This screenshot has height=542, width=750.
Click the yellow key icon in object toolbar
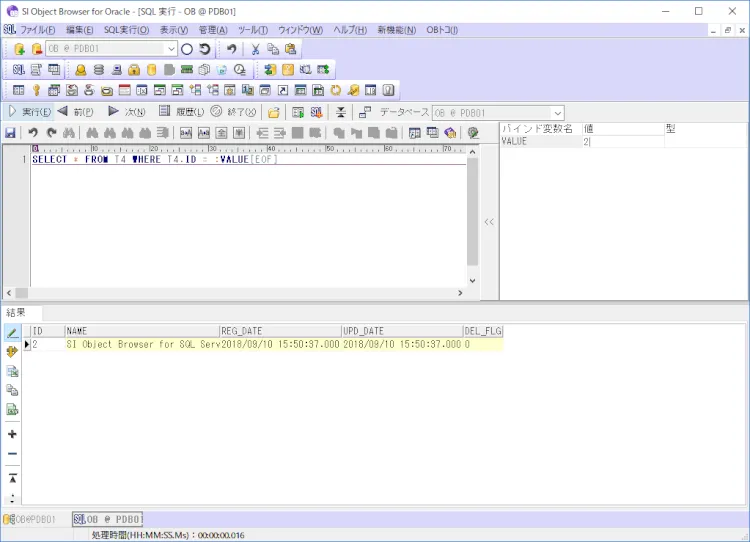36,90
